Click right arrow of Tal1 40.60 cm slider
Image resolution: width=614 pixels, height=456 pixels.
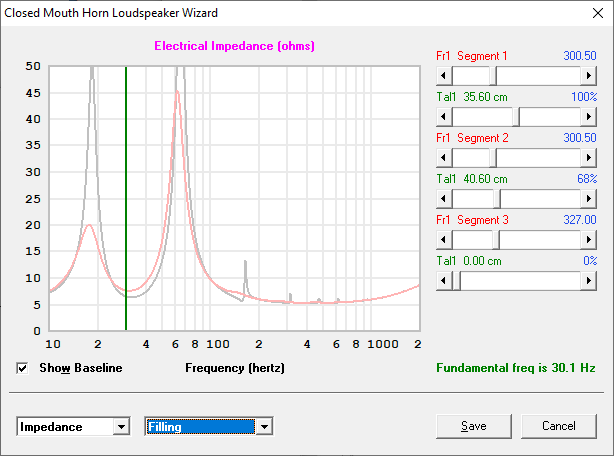[589, 199]
